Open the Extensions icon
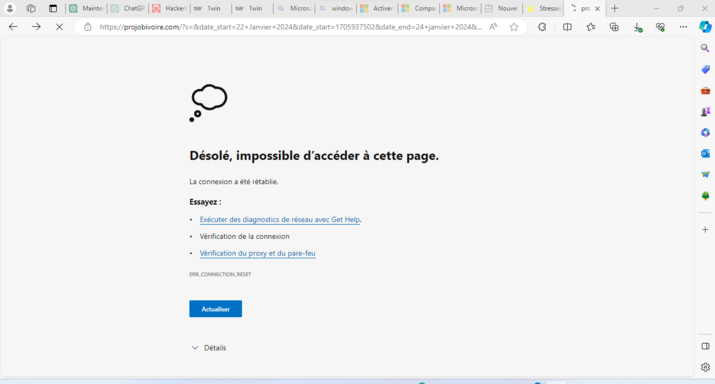The image size is (715, 384). coord(542,27)
